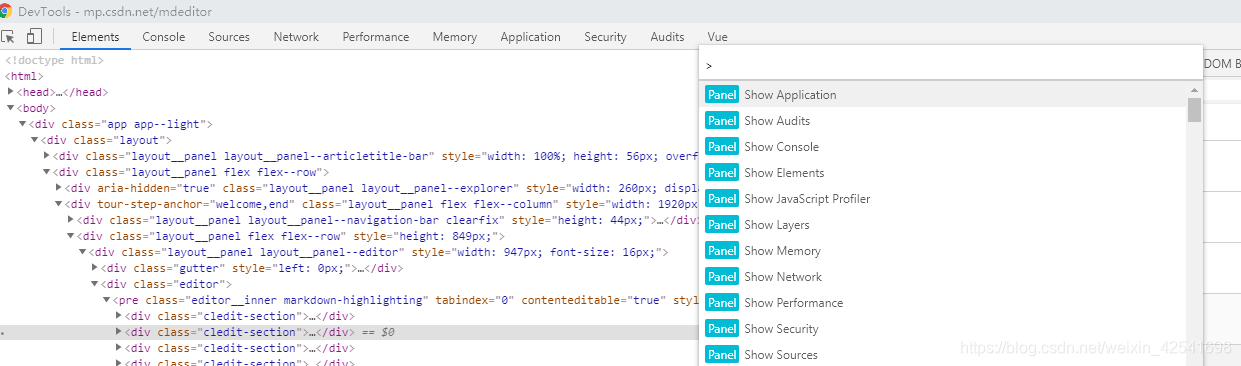Image resolution: width=1241 pixels, height=366 pixels.
Task: Run the Show Console command
Action: click(x=943, y=147)
